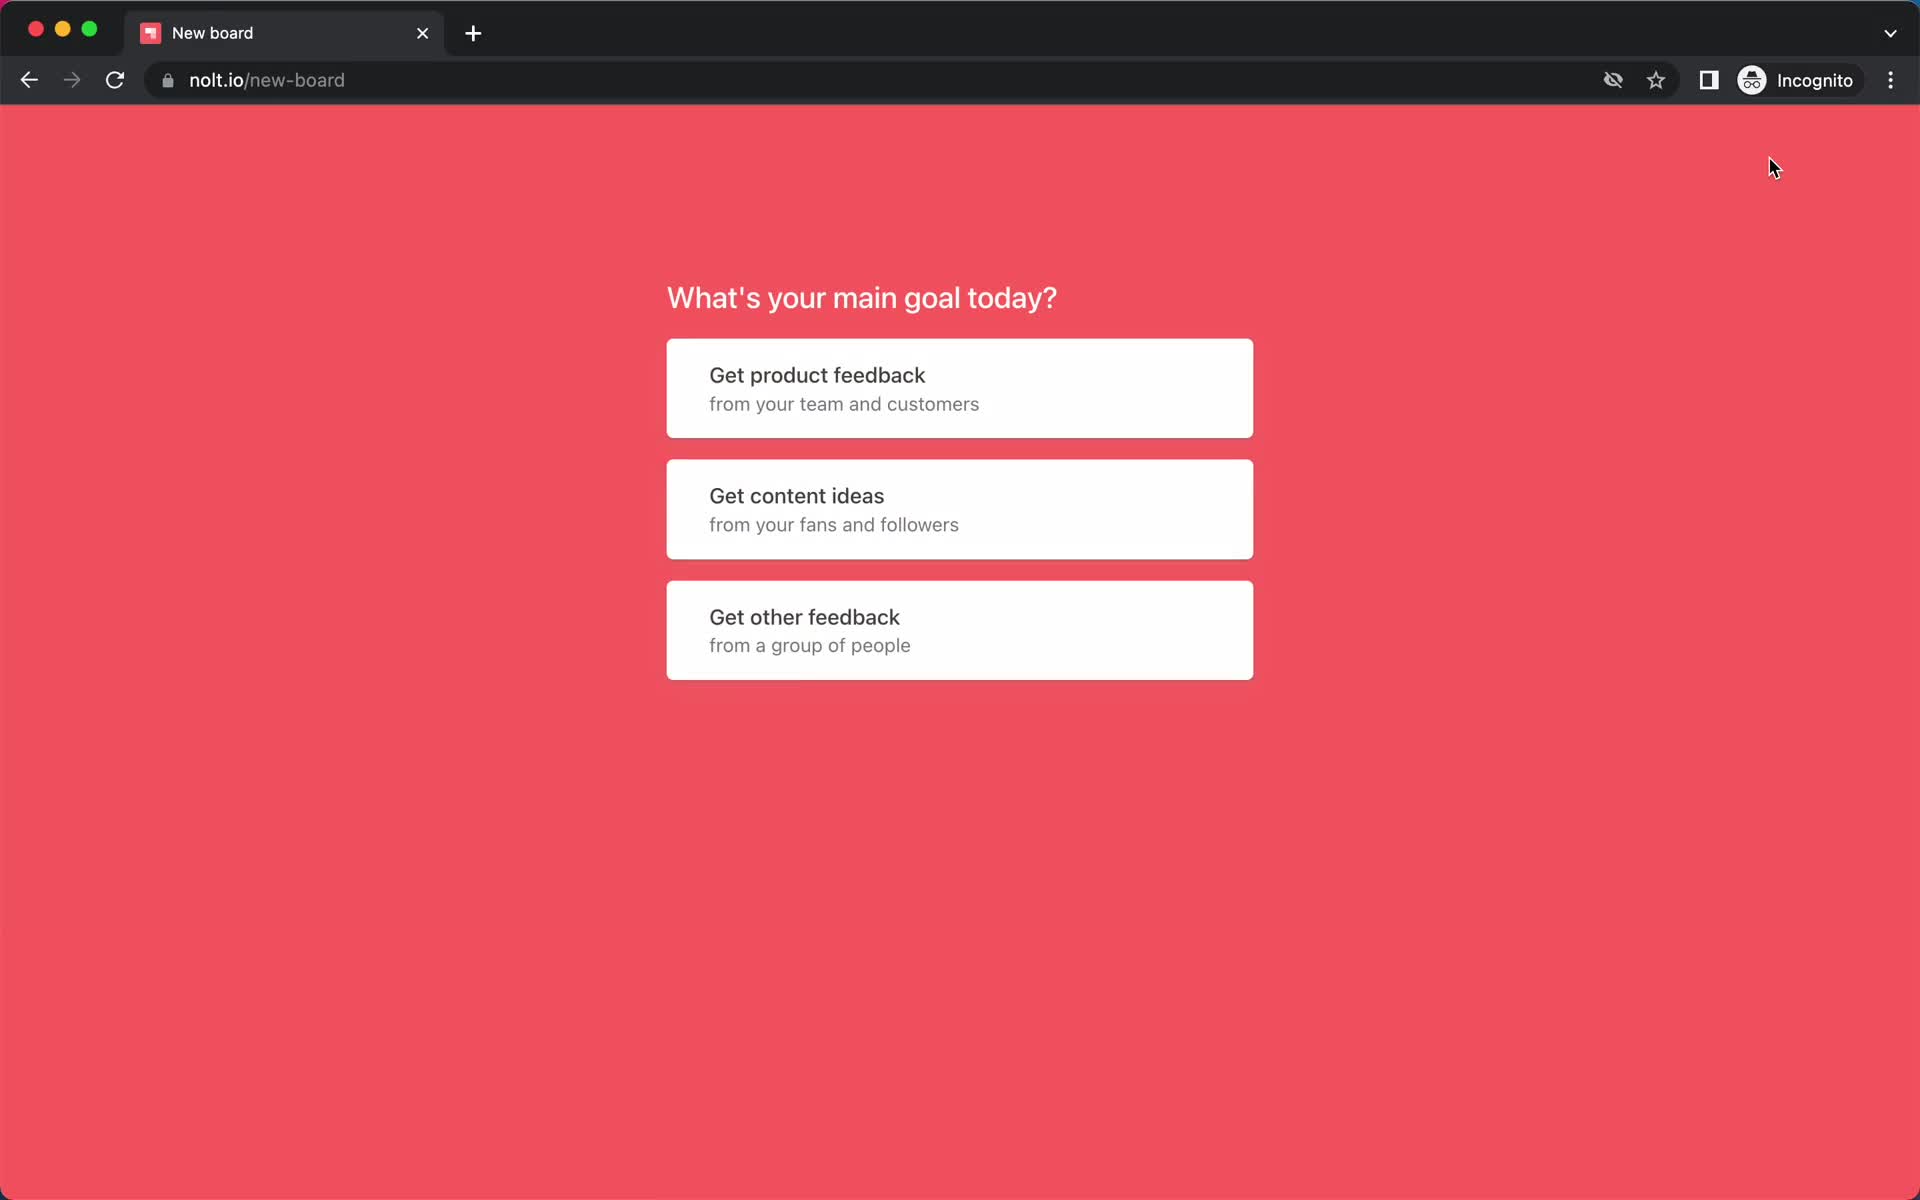Open new tab with plus button
This screenshot has height=1200, width=1920.
tap(473, 32)
